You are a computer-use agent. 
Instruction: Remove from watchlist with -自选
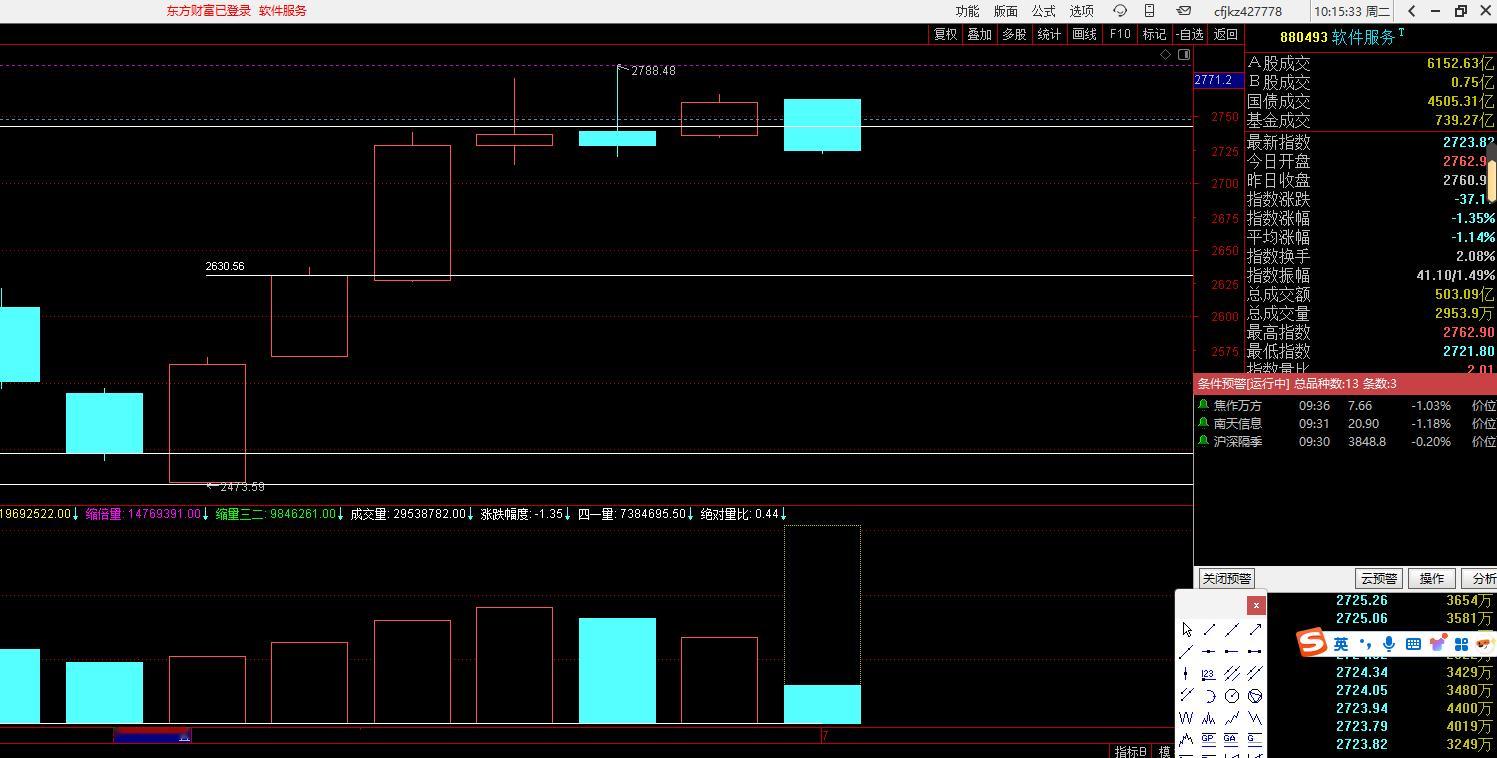pyautogui.click(x=1190, y=34)
